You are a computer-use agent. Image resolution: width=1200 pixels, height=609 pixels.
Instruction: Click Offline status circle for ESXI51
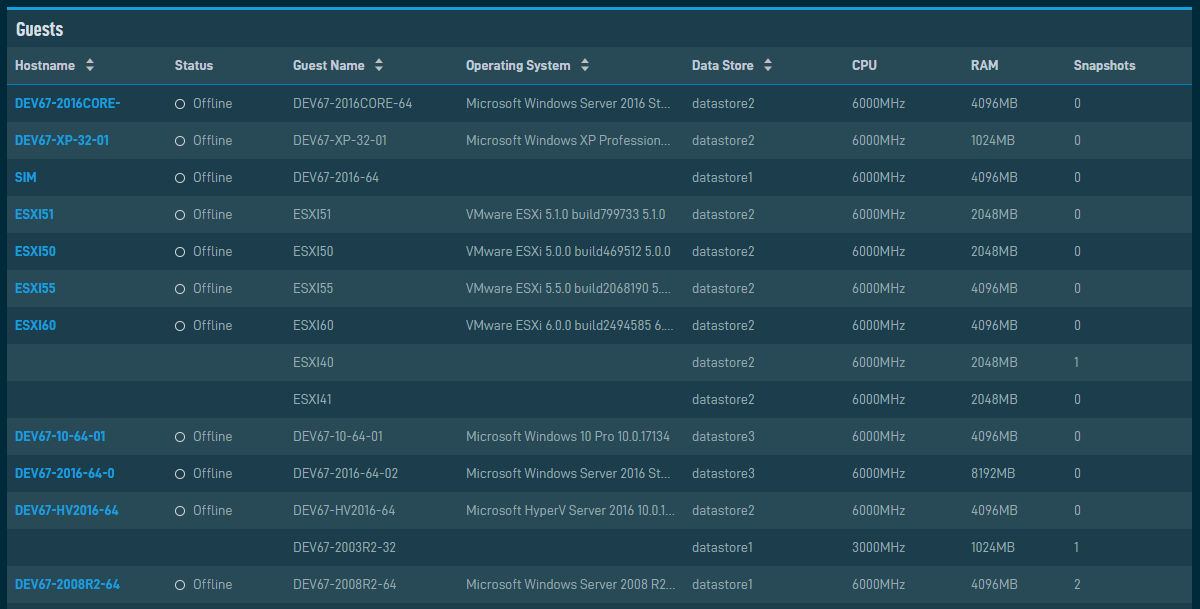pos(180,215)
